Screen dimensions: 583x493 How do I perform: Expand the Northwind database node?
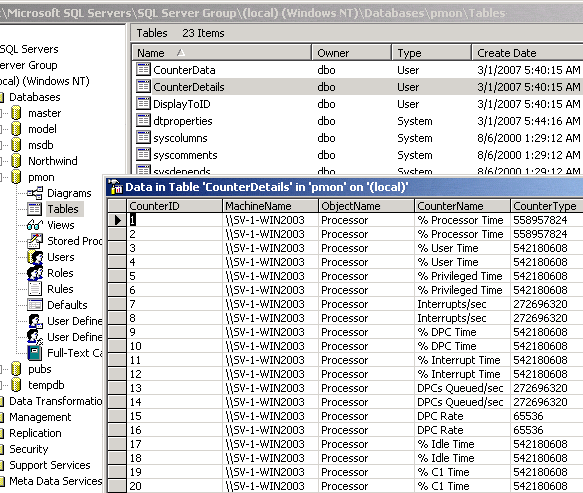[x=1, y=161]
